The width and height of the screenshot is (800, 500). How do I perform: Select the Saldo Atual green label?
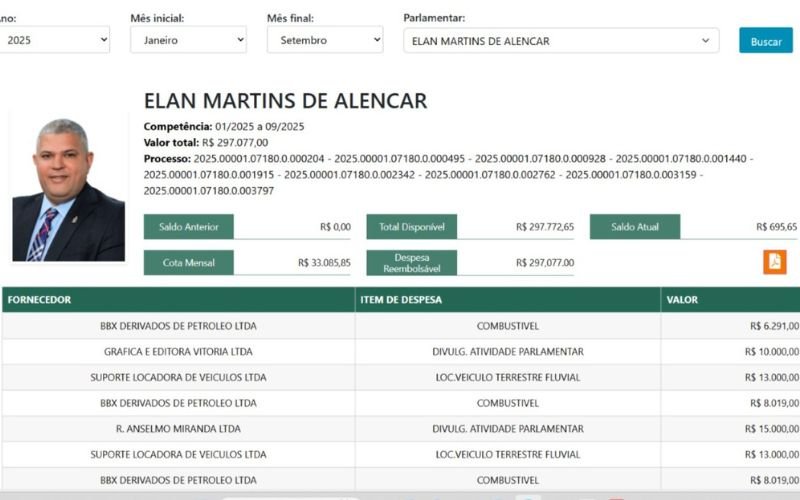click(x=634, y=227)
